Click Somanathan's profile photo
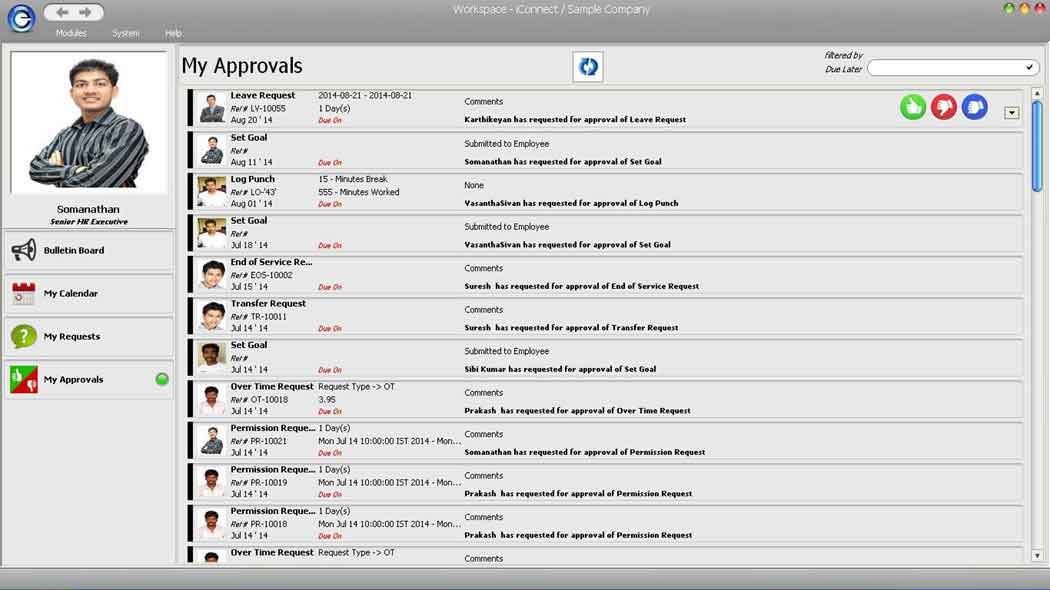Viewport: 1050px width, 590px height. pyautogui.click(x=88, y=122)
